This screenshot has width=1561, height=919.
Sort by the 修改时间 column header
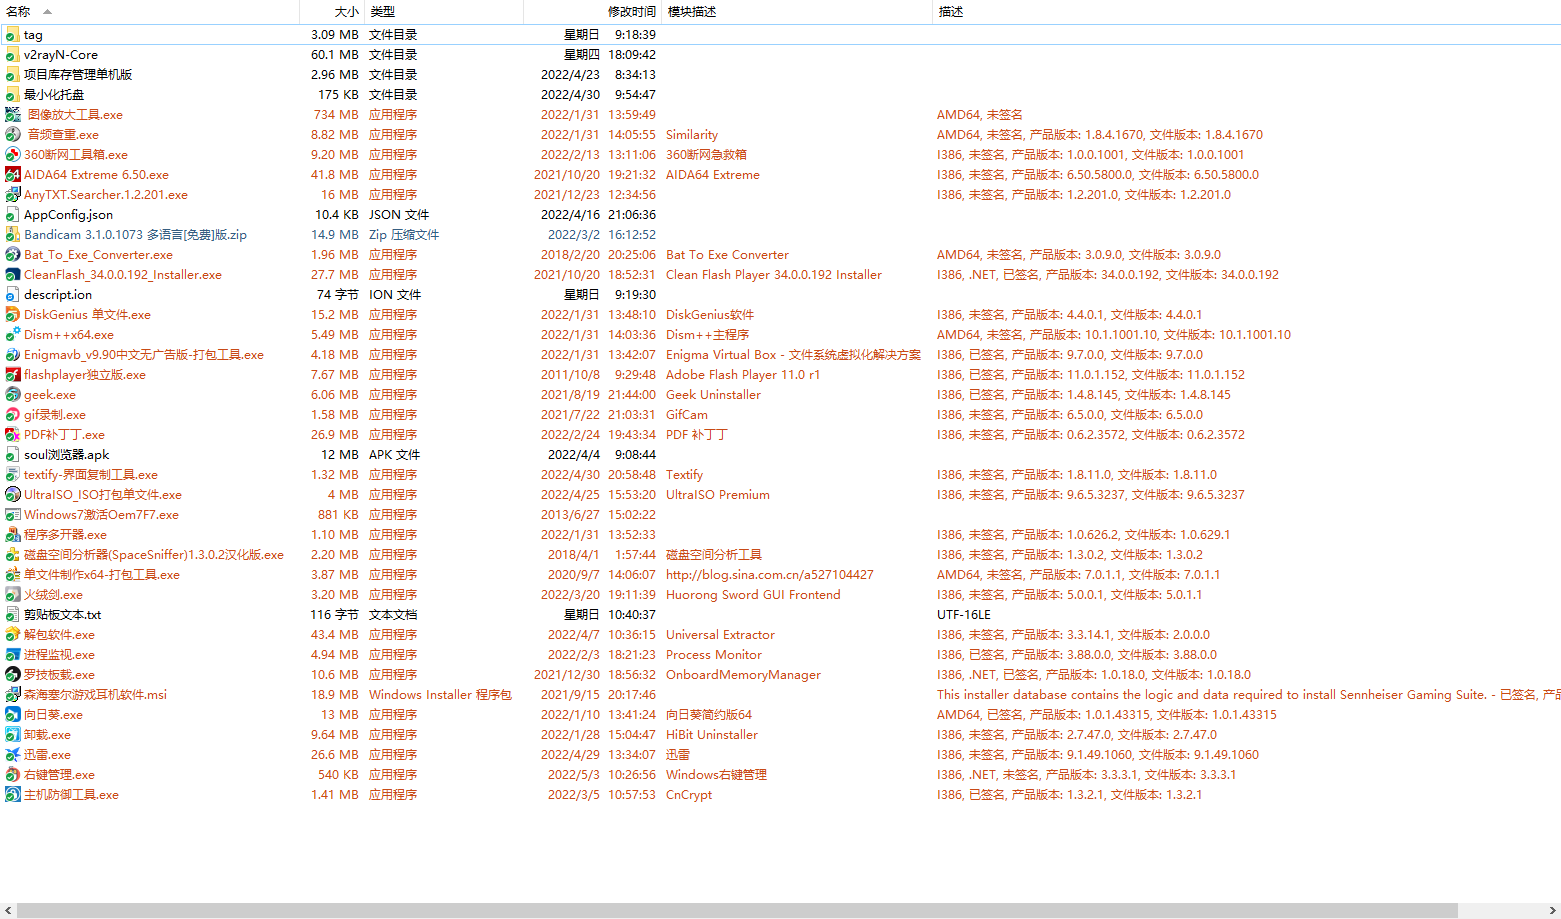631,12
